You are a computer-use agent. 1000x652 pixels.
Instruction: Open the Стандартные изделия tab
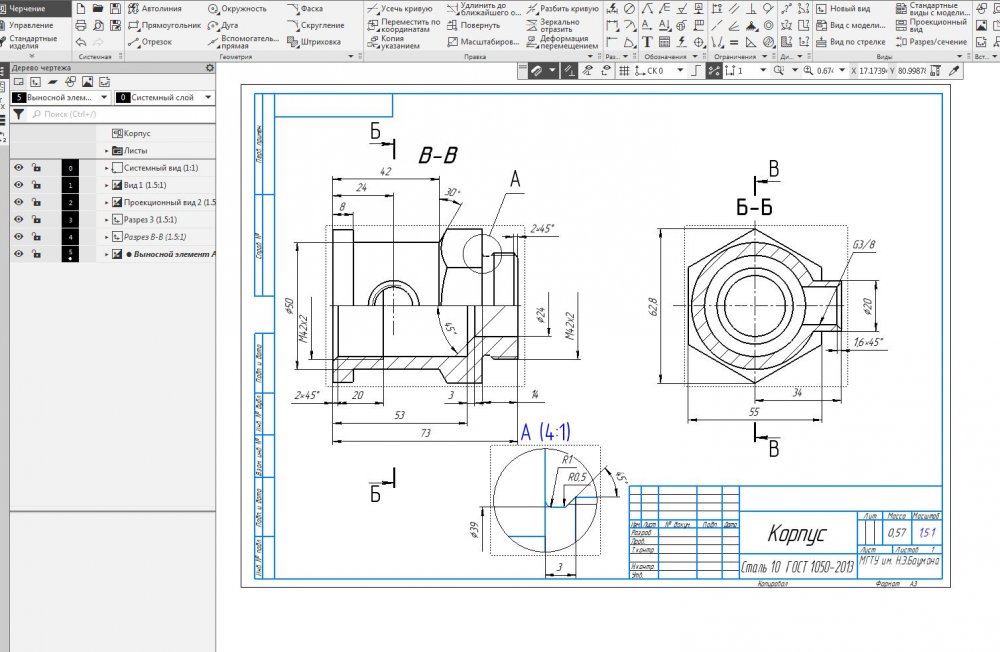click(x=33, y=43)
